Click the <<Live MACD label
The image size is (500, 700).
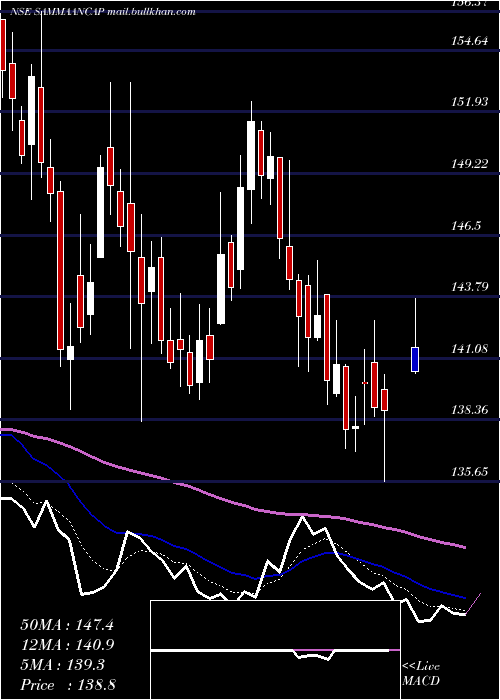point(421,673)
